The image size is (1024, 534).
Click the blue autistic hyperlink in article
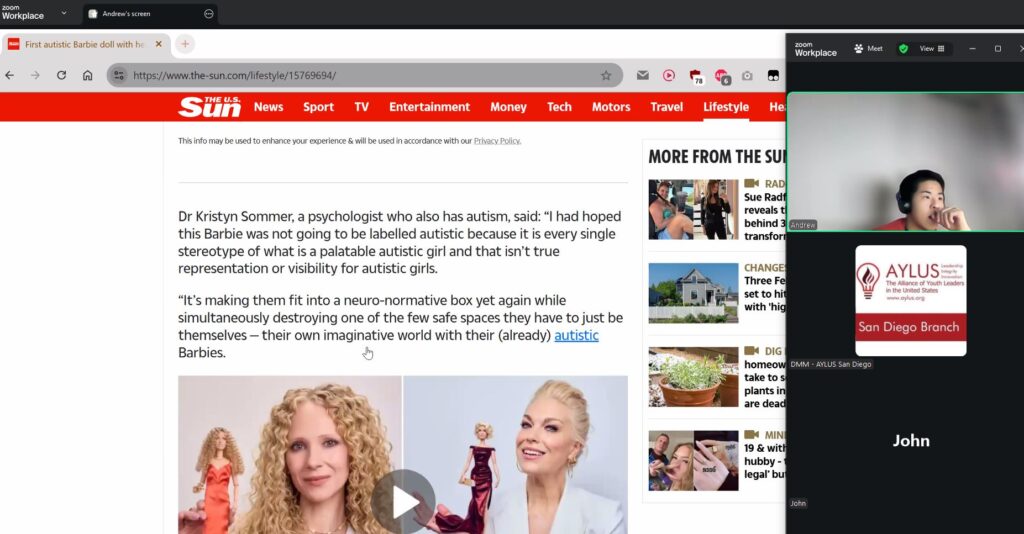point(576,336)
